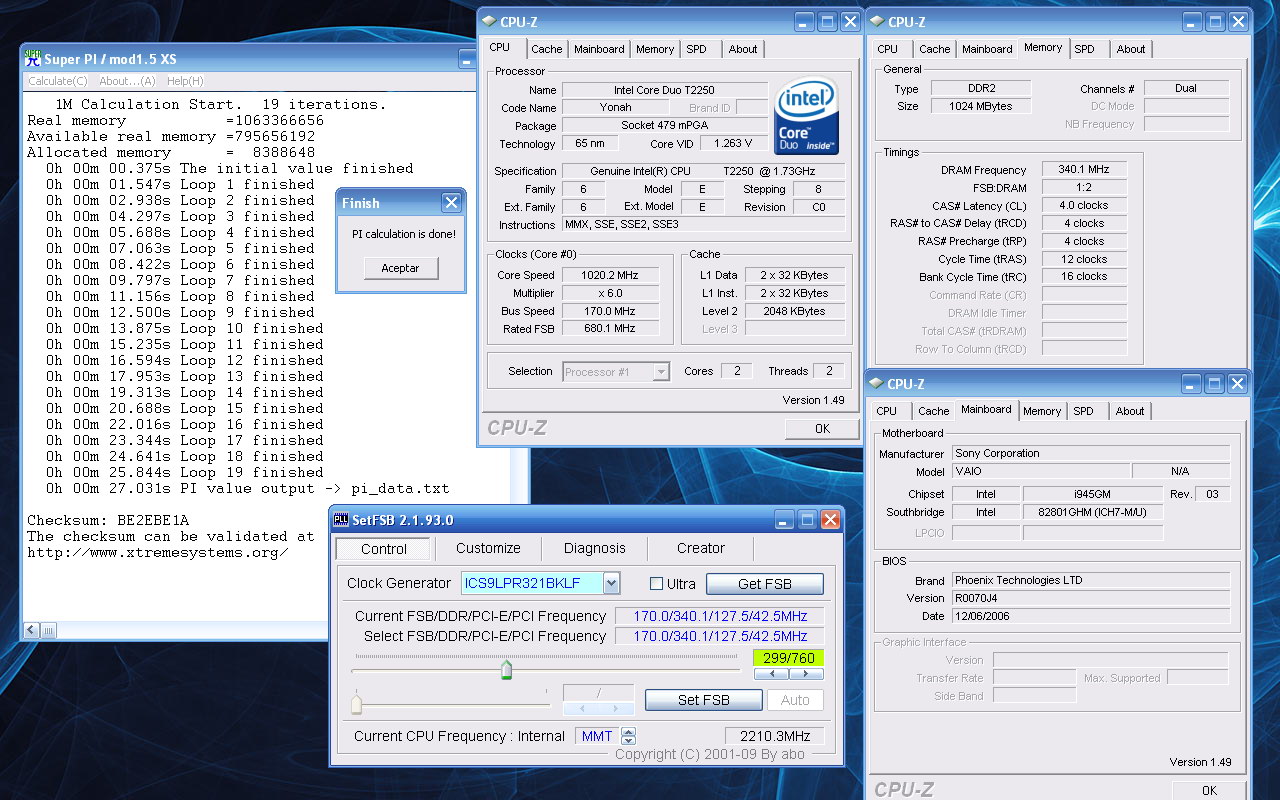Click the Current FSB frequency value field

pyautogui.click(x=720, y=616)
